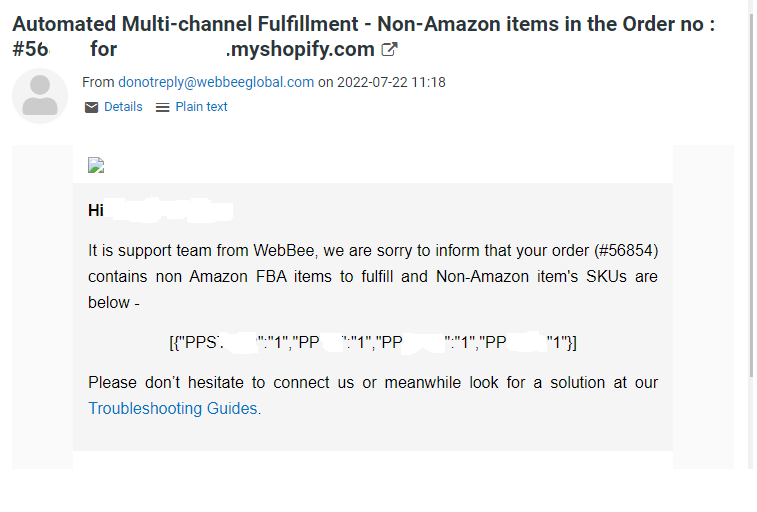Click the vertical scrollbar on the right

pyautogui.click(x=752, y=200)
